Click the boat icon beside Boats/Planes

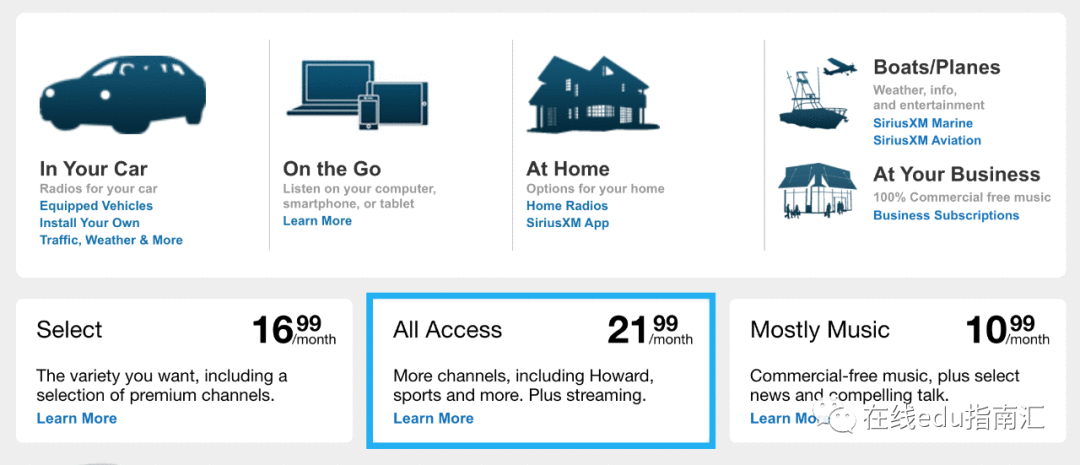(x=813, y=101)
